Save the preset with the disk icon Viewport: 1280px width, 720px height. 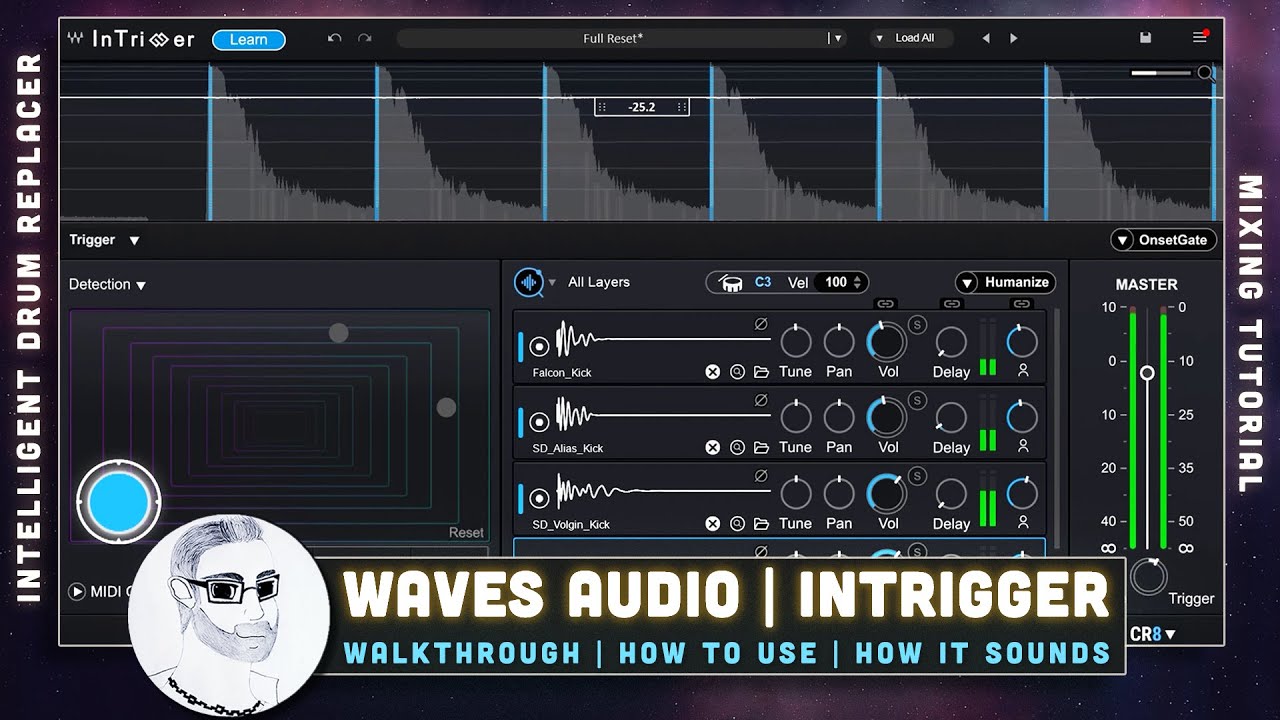[1146, 38]
